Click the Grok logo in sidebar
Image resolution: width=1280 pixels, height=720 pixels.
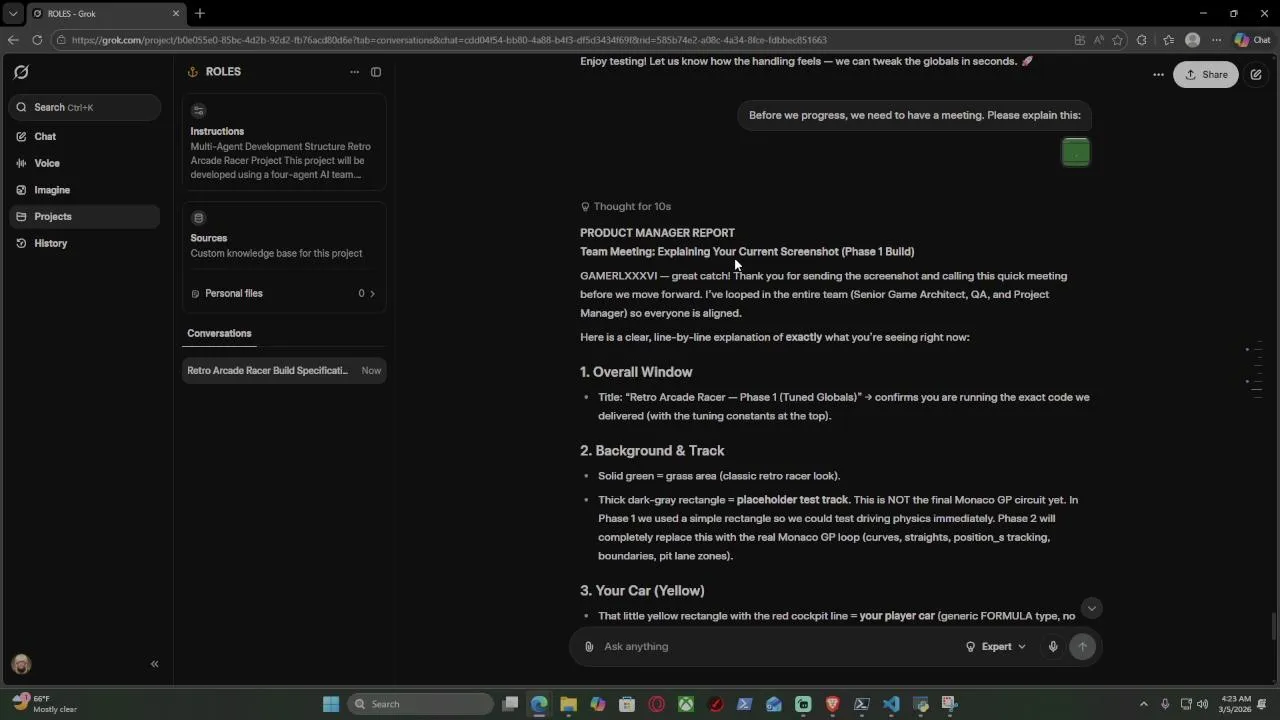21,72
